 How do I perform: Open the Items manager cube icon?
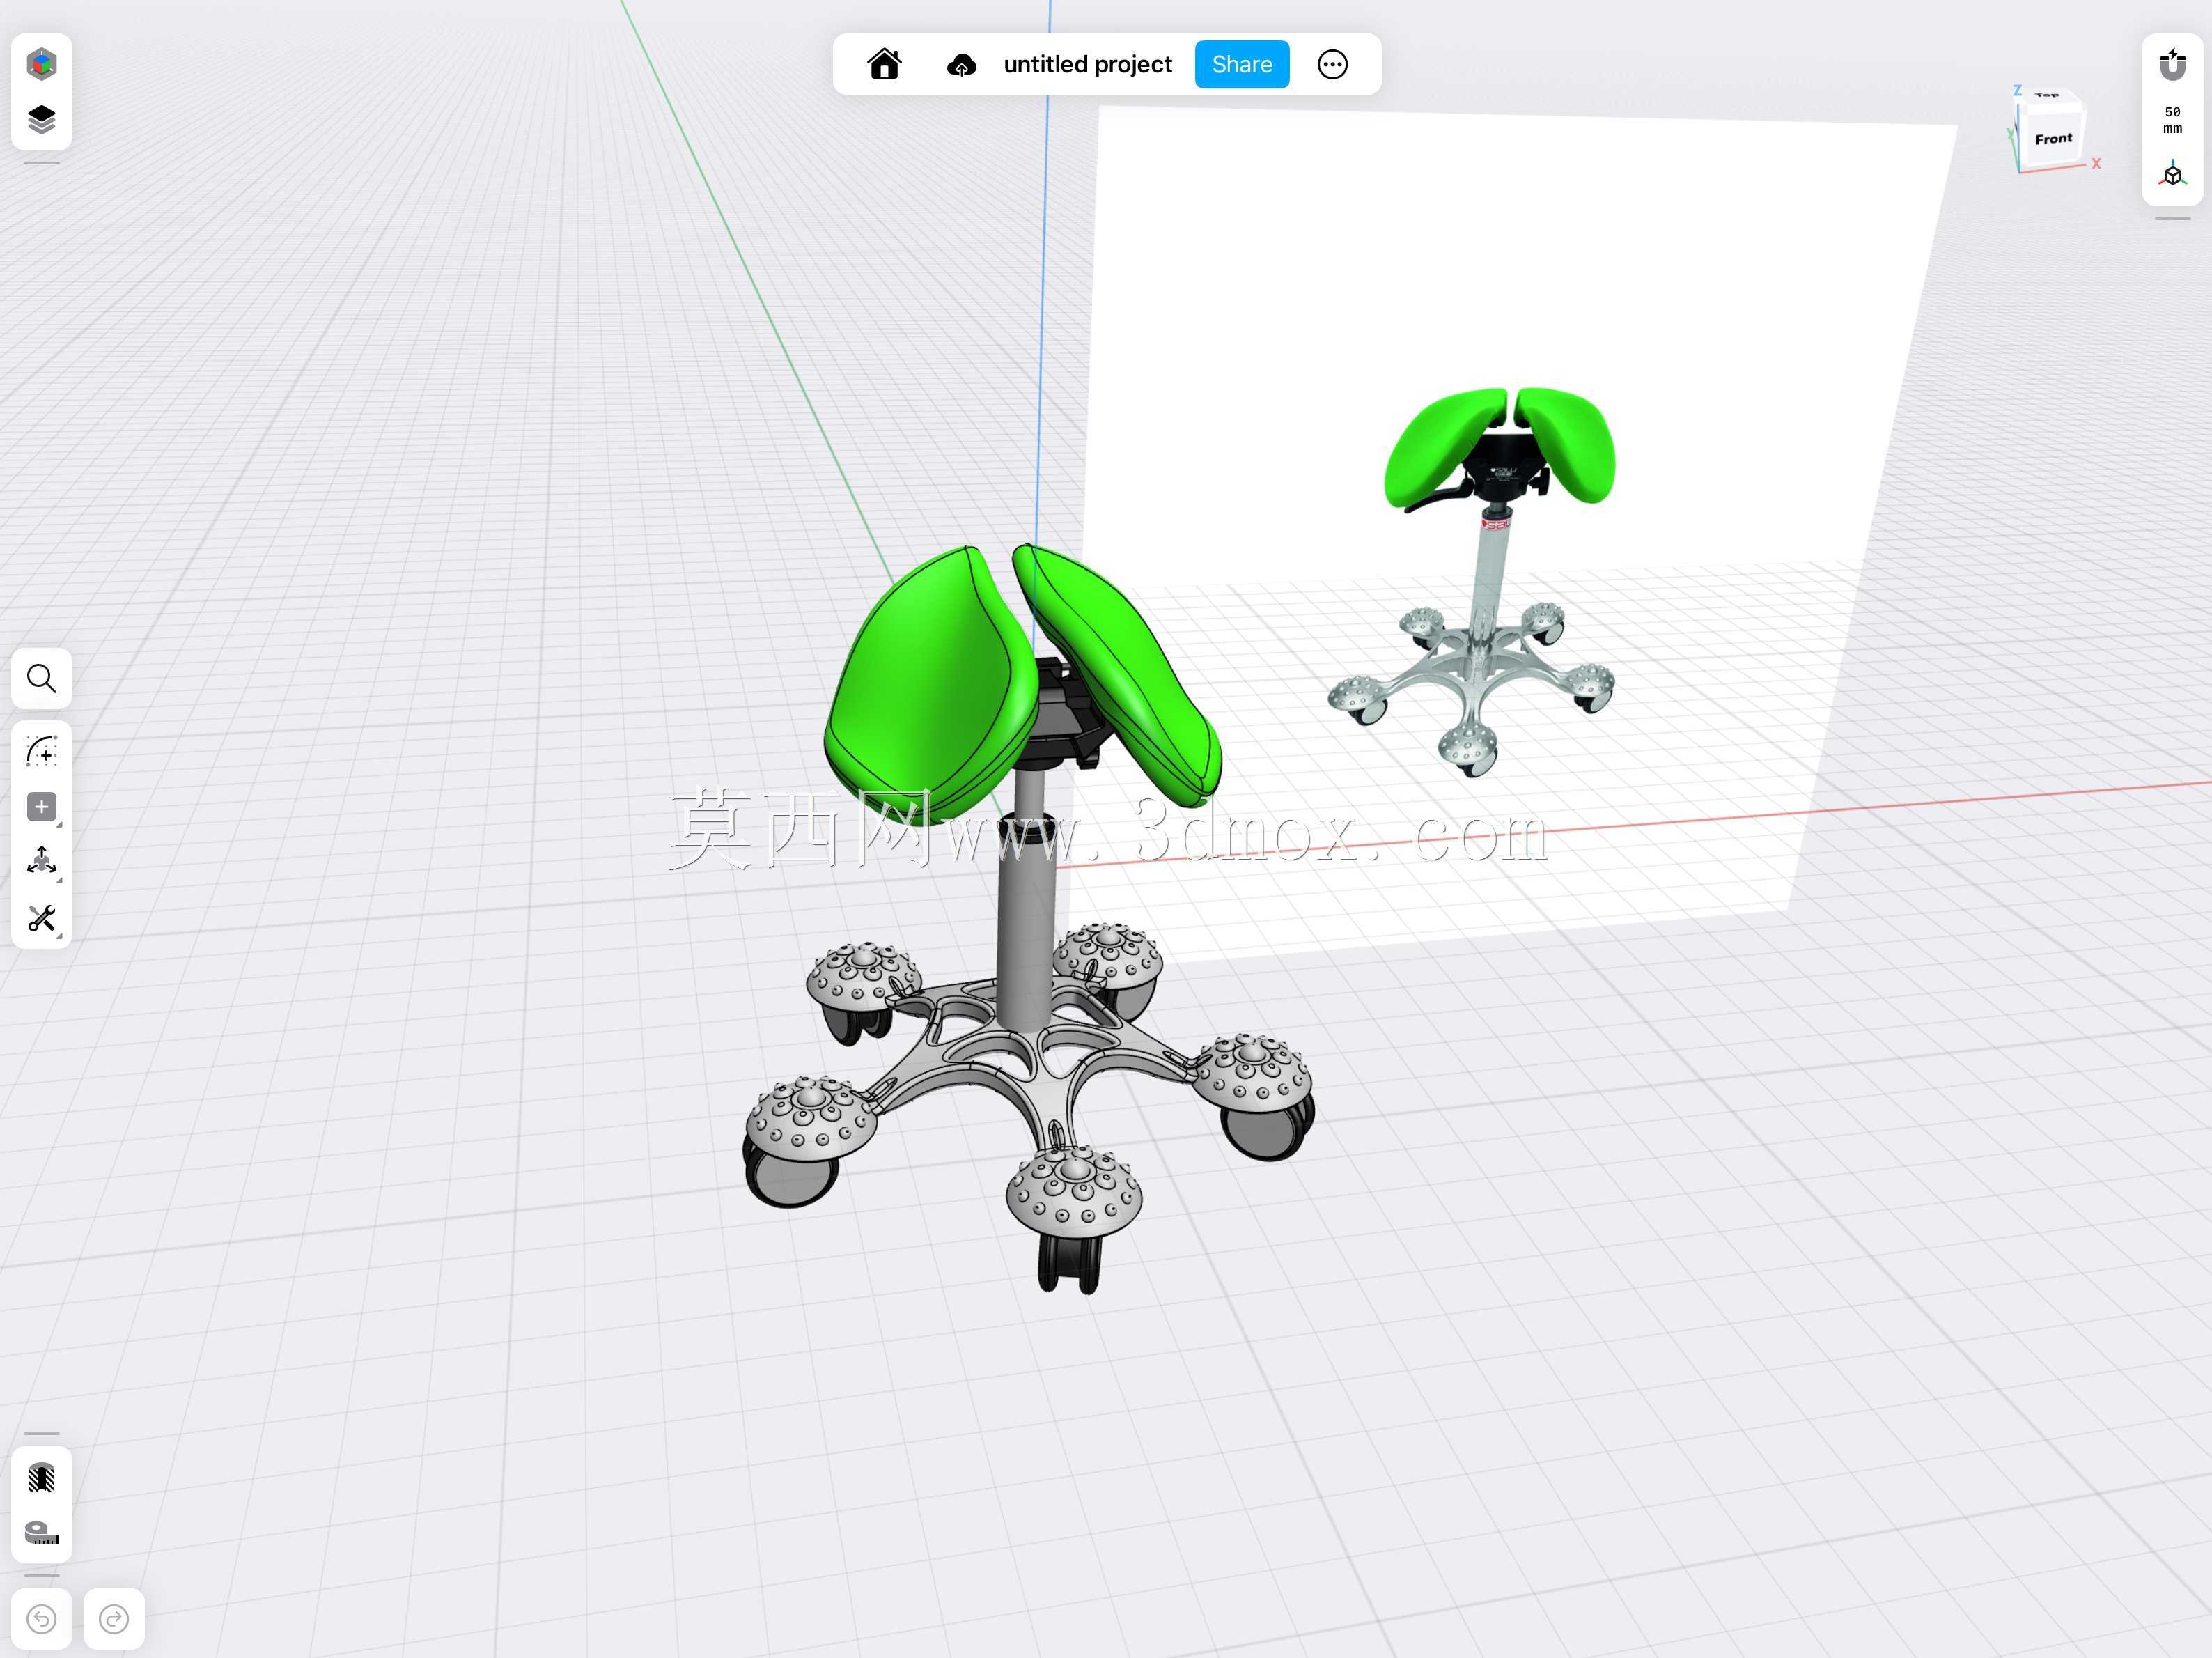coord(41,64)
